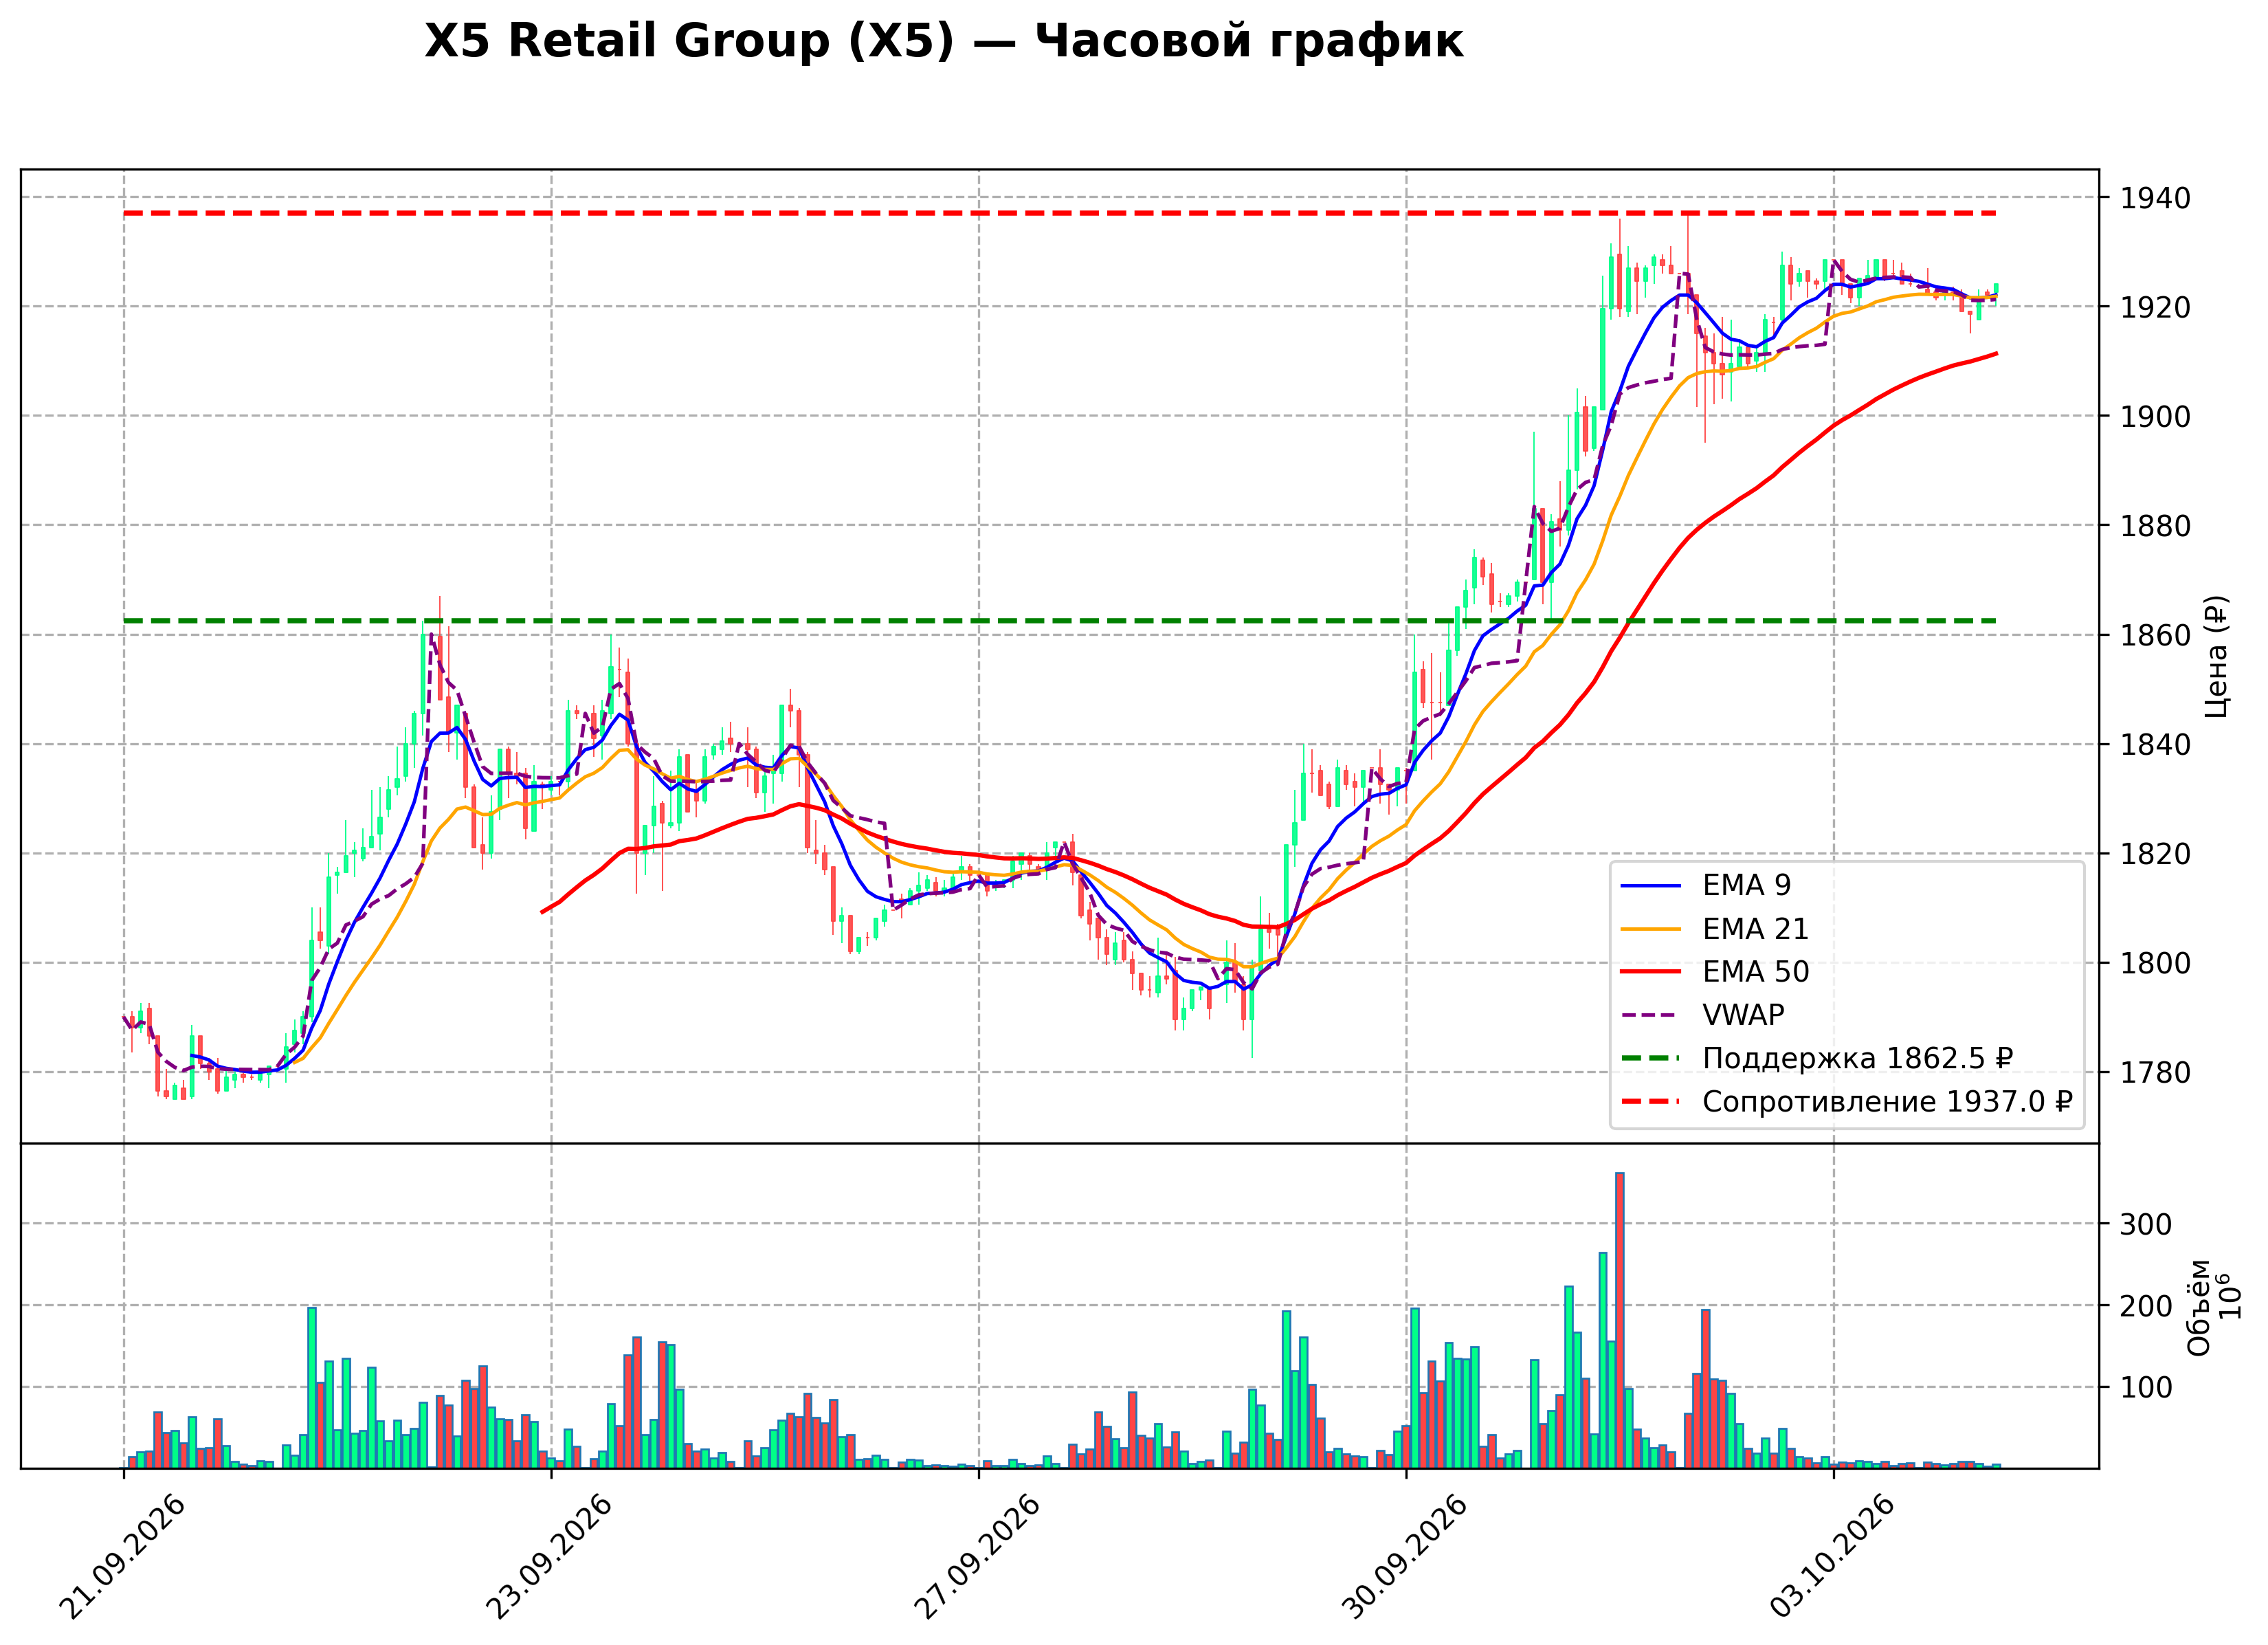Image resolution: width=2268 pixels, height=1645 pixels.
Task: Click the 1900 price axis tick
Action: [2156, 416]
